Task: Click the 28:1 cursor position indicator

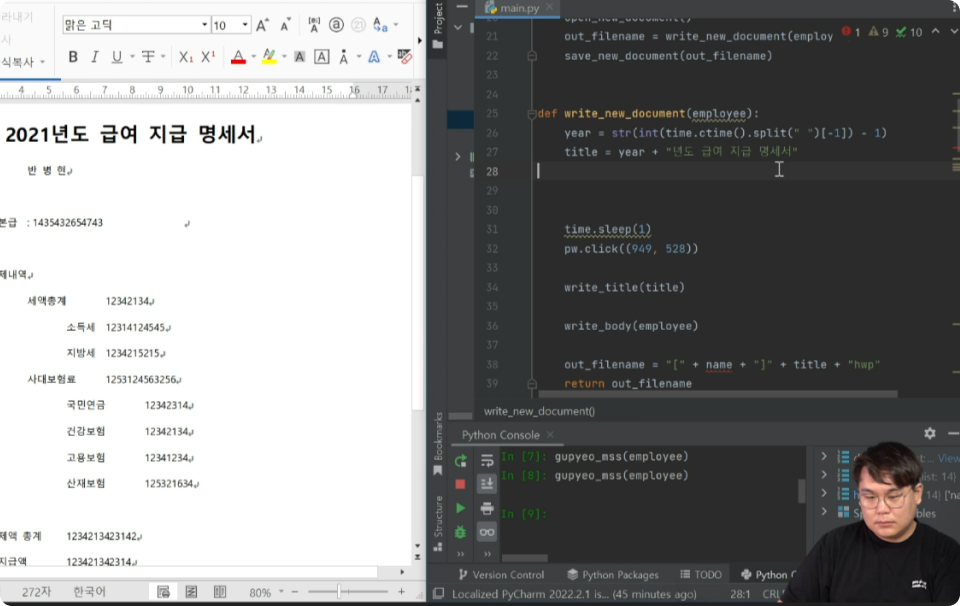Action: tap(740, 594)
